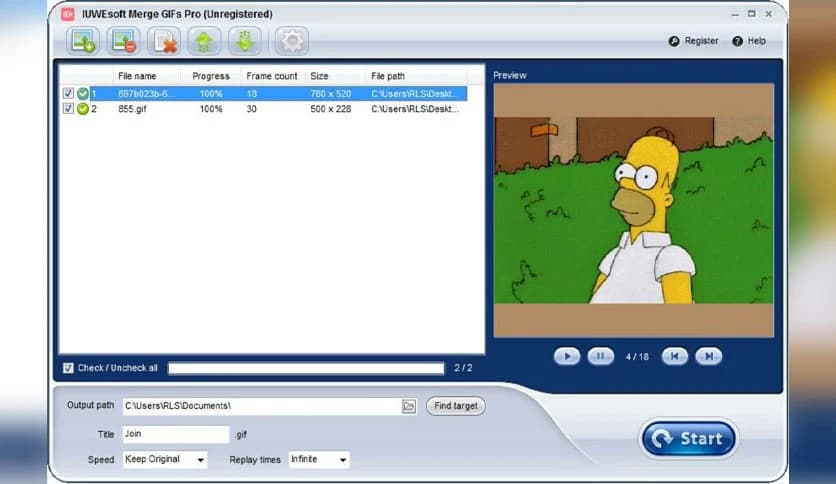Click the Register key icon
Screen dimensions: 836x484
pyautogui.click(x=674, y=41)
